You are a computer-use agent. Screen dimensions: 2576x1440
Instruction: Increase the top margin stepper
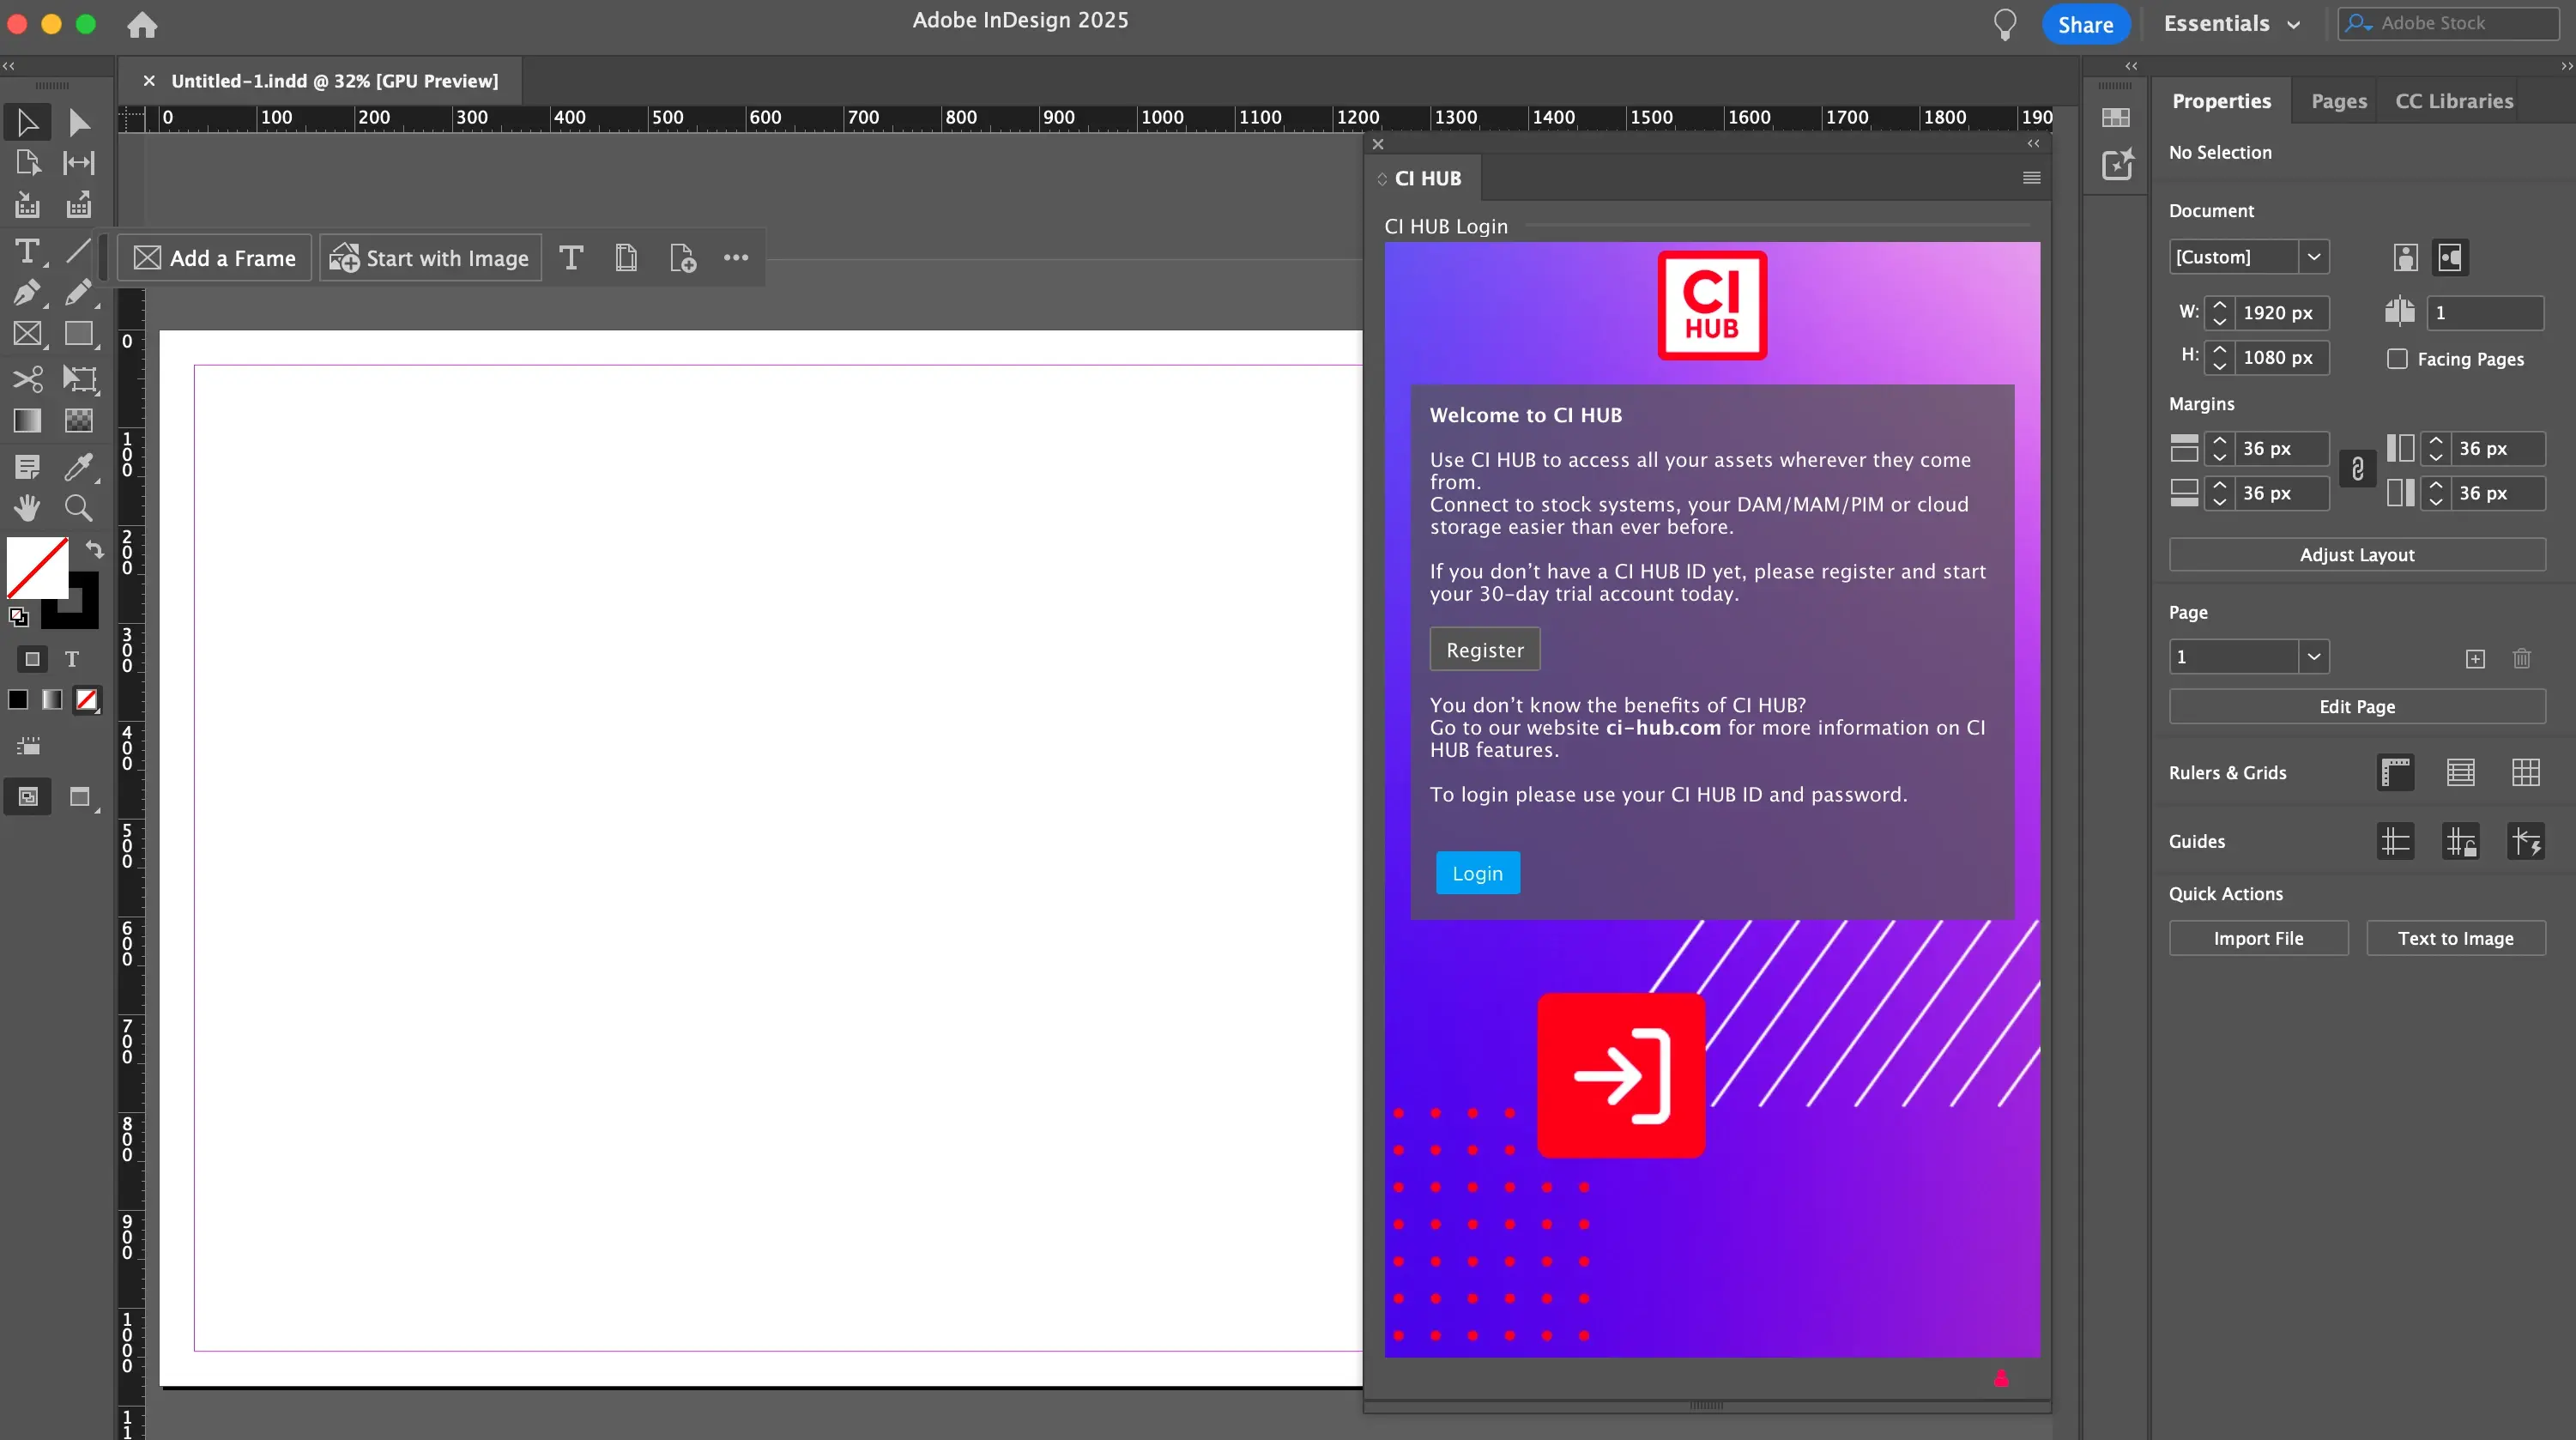click(x=2219, y=441)
